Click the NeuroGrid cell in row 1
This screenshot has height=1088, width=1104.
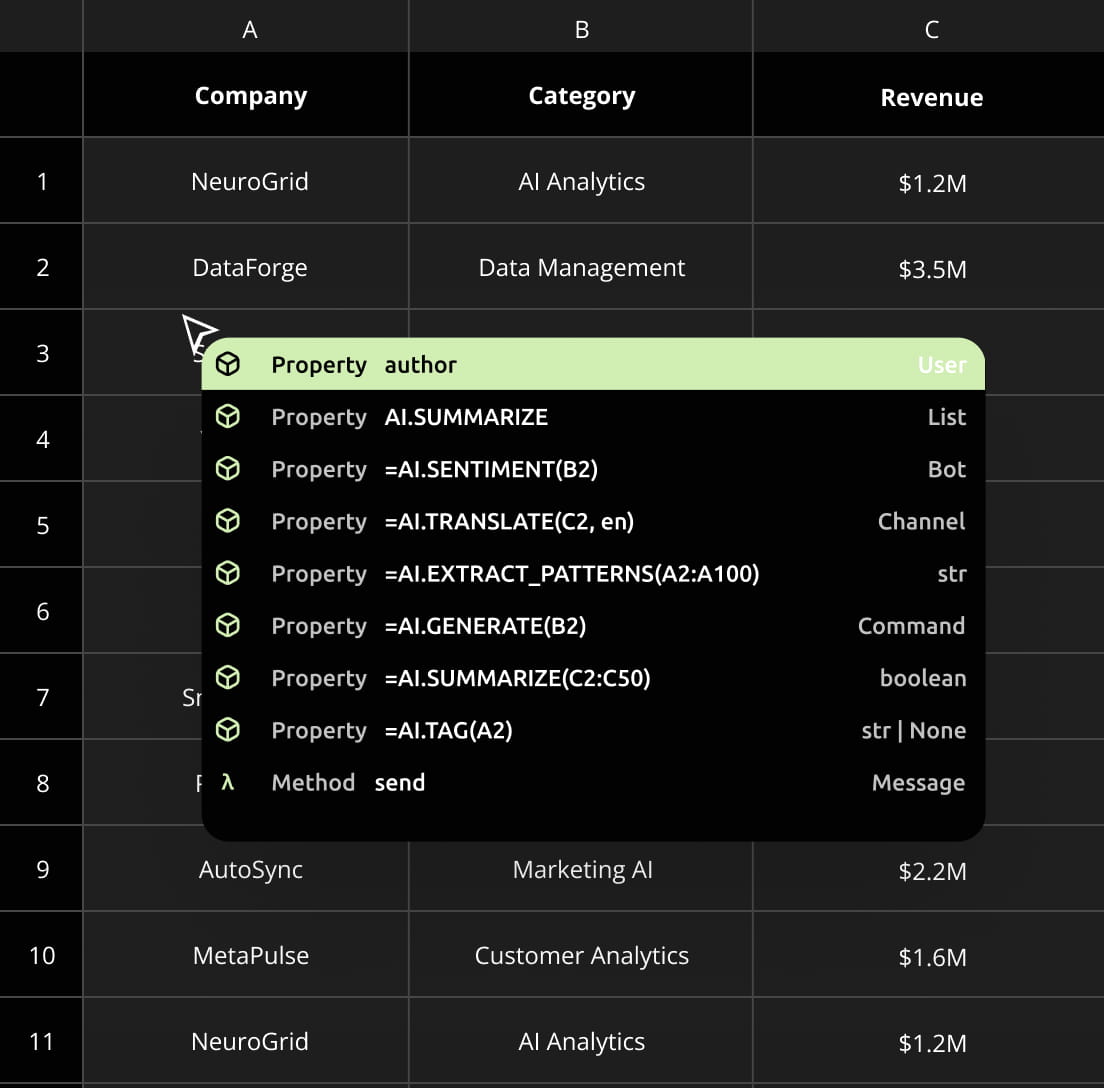[246, 180]
